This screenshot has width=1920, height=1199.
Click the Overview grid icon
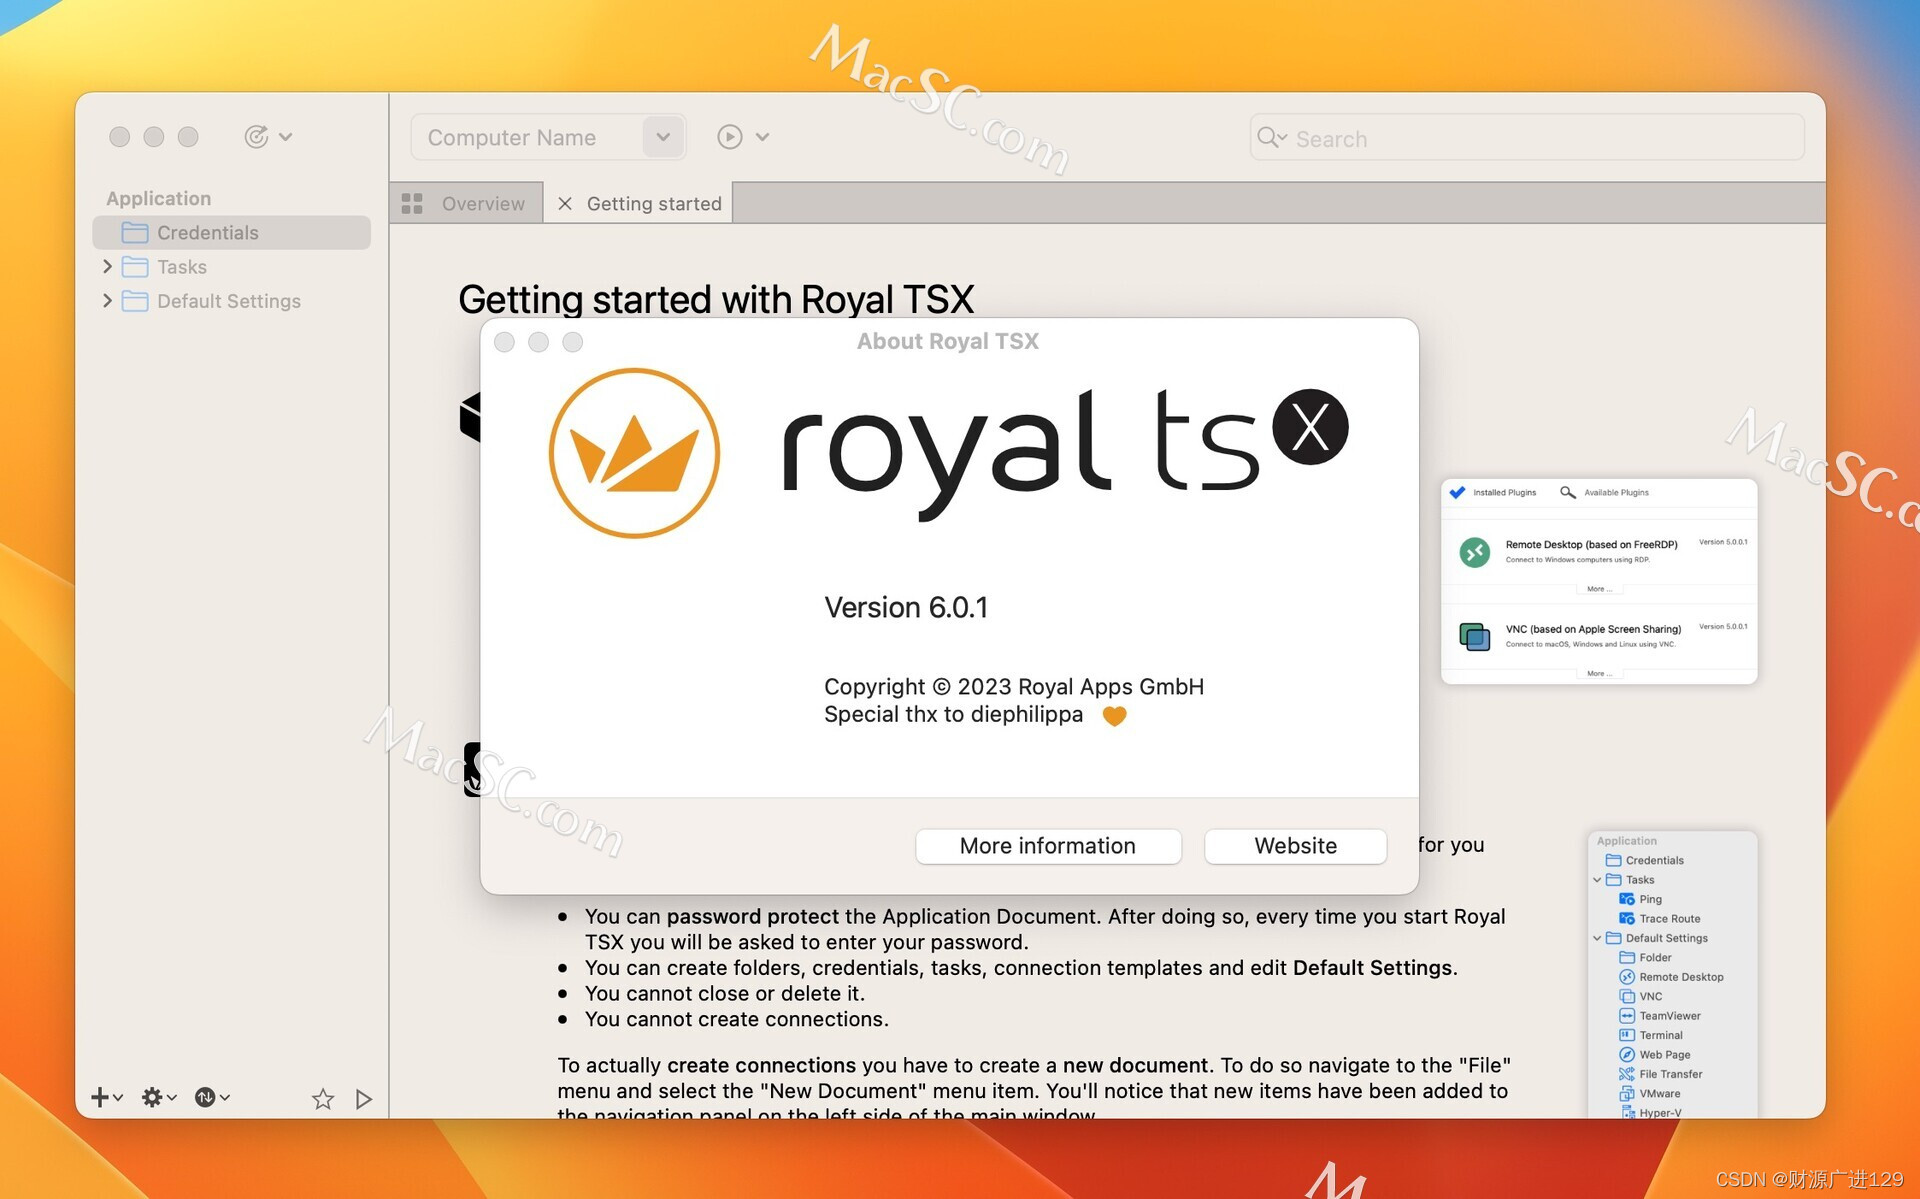[x=412, y=203]
